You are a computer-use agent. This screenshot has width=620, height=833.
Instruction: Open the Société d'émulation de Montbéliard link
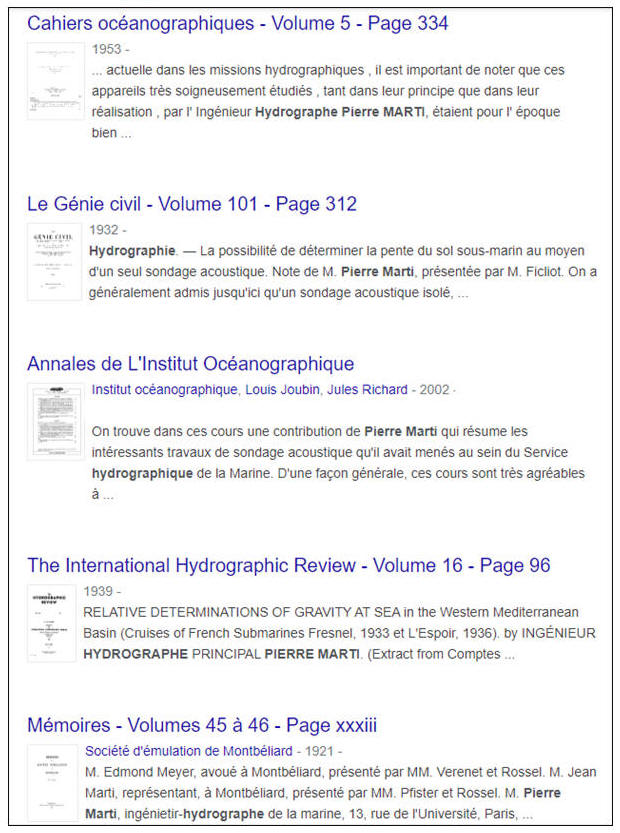point(189,751)
